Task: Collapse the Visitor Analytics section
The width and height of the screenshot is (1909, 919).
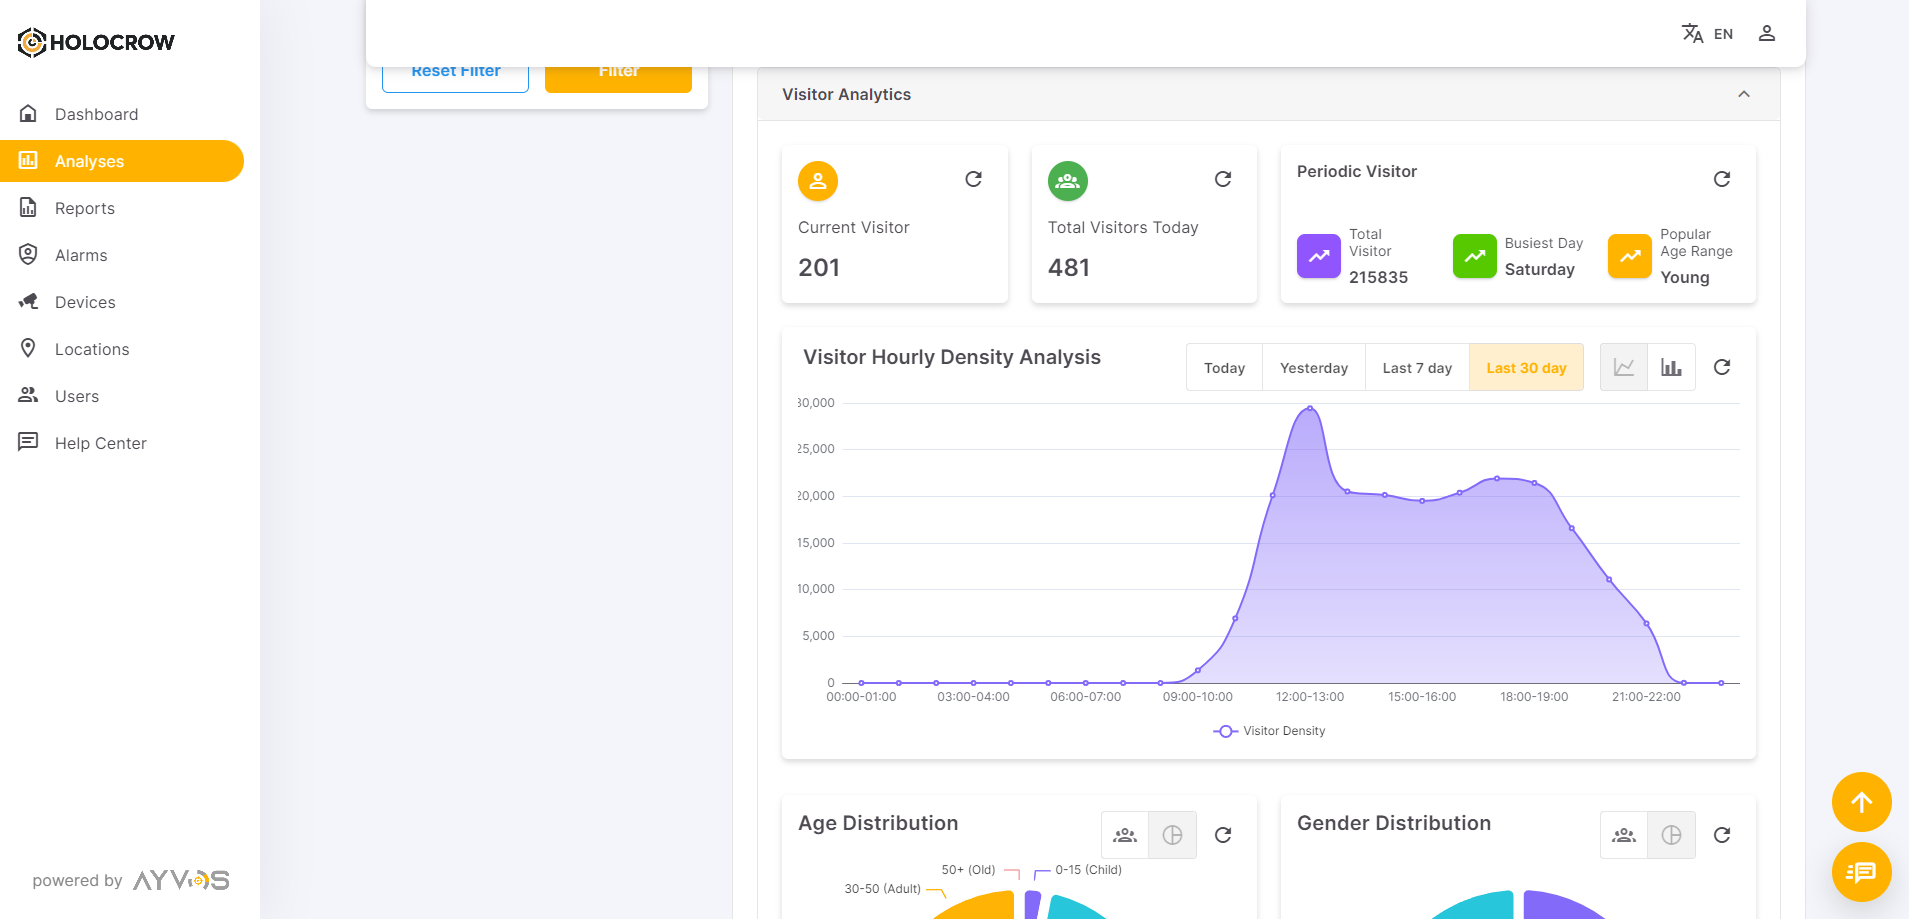Action: tap(1743, 94)
